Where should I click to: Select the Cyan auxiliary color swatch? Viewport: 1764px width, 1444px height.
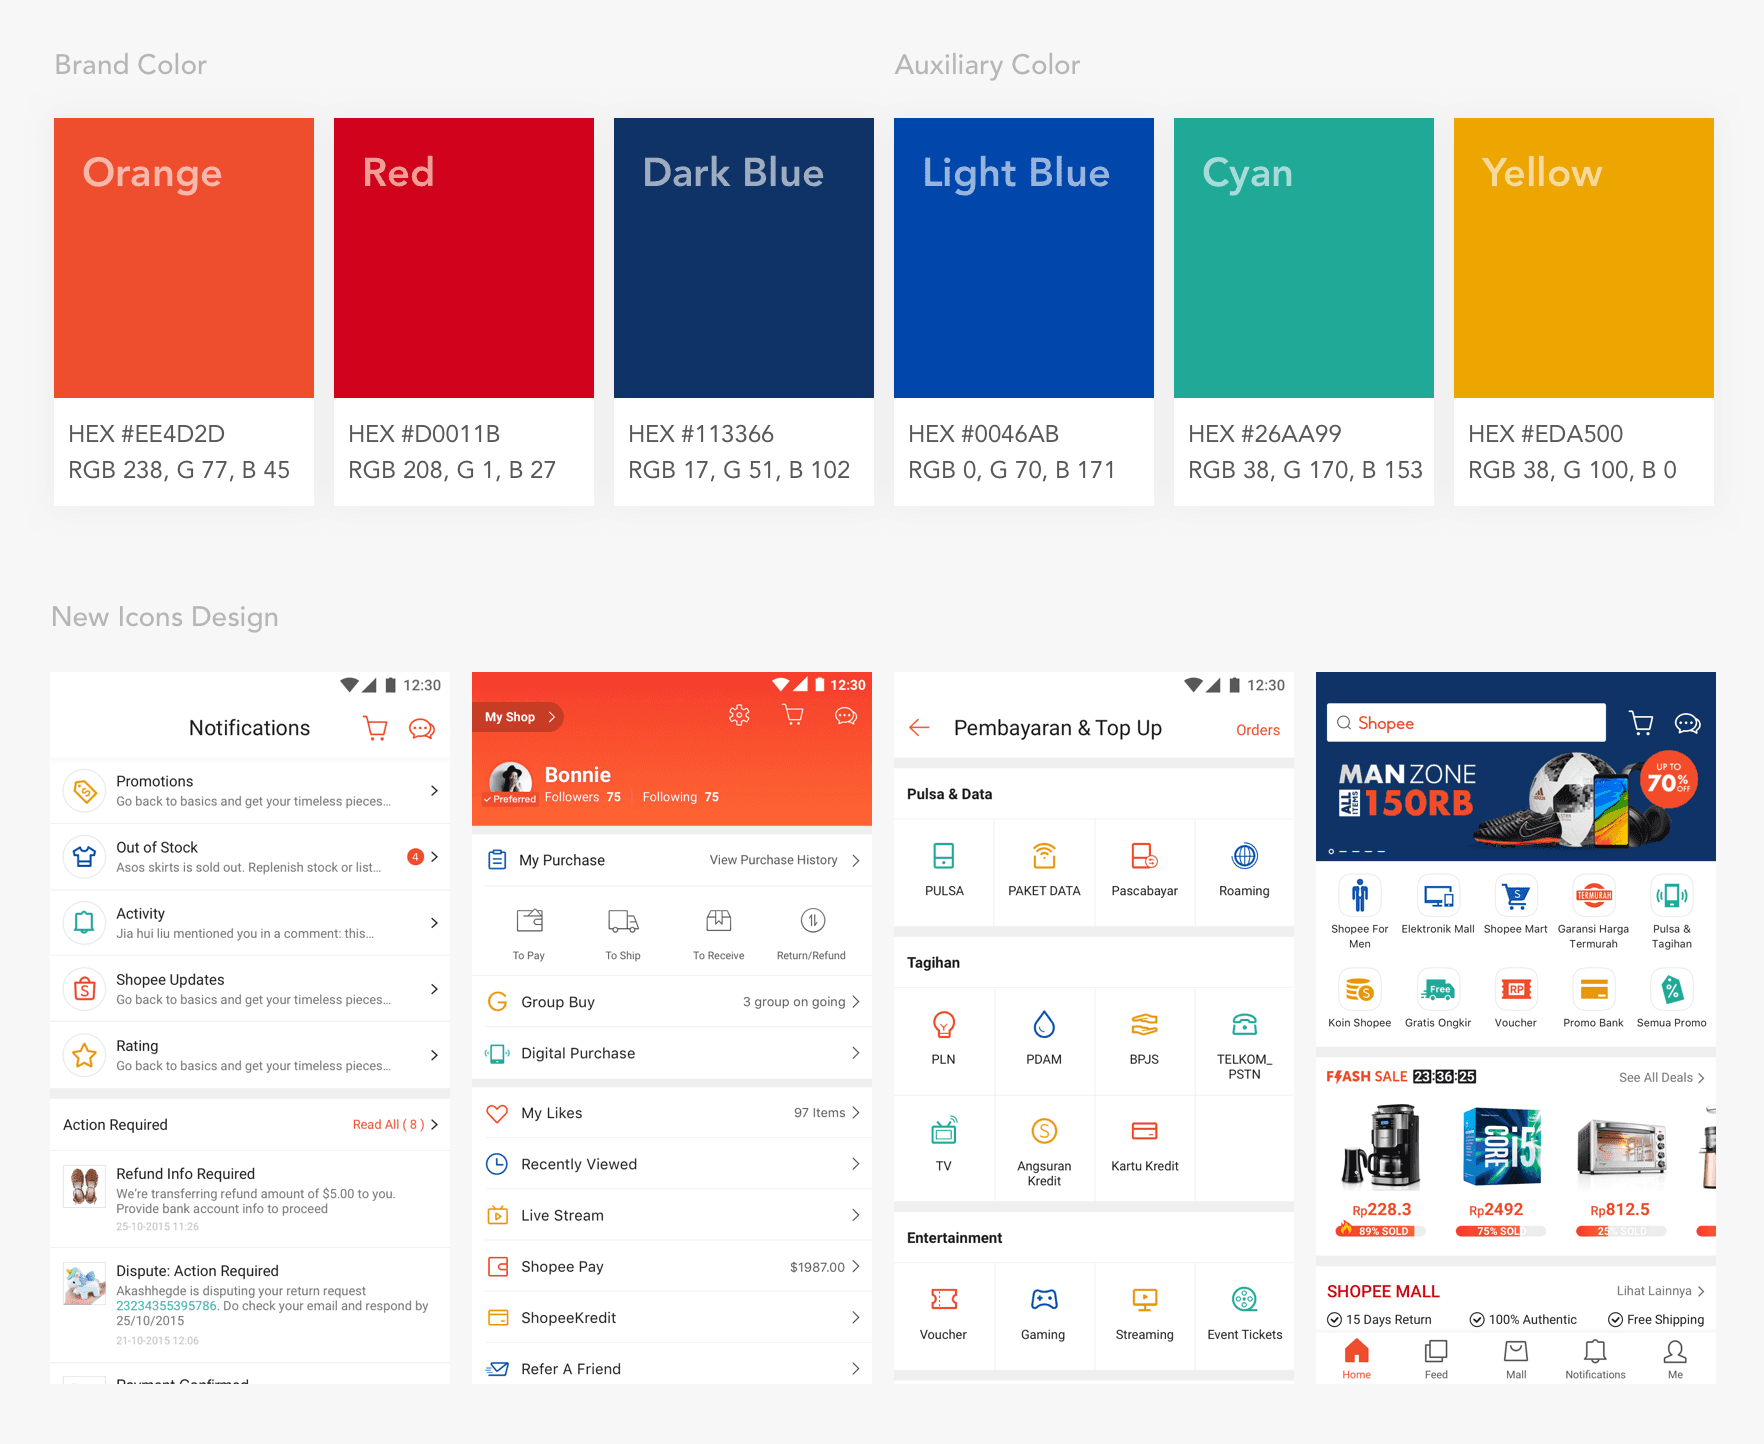point(1303,256)
